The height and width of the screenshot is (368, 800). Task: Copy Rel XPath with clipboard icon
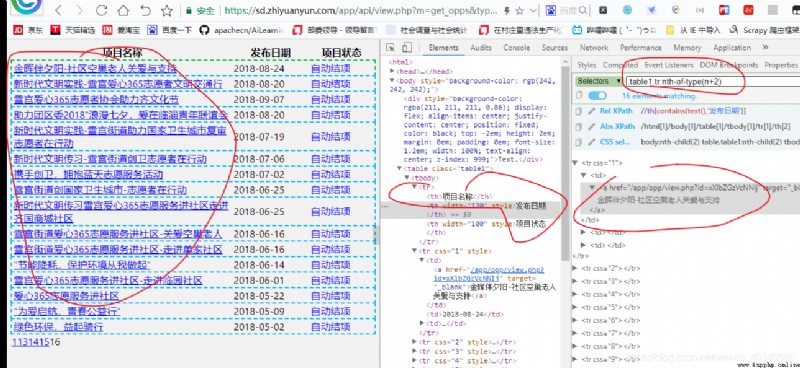578,111
